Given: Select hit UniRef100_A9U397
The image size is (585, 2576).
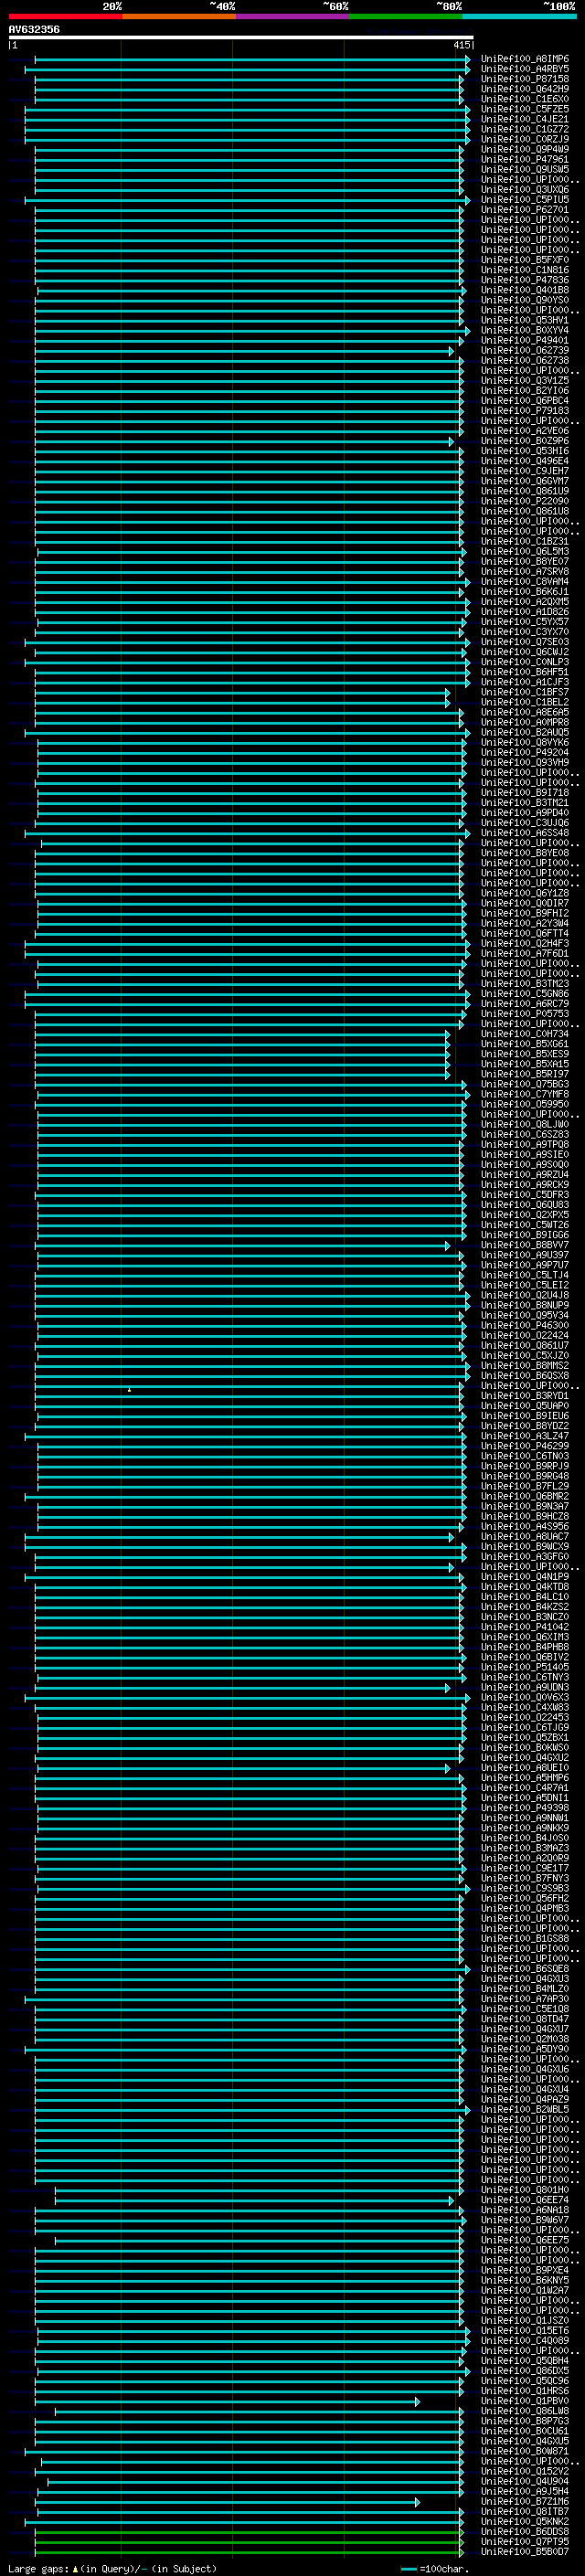Looking at the screenshot, I should (x=524, y=1255).
